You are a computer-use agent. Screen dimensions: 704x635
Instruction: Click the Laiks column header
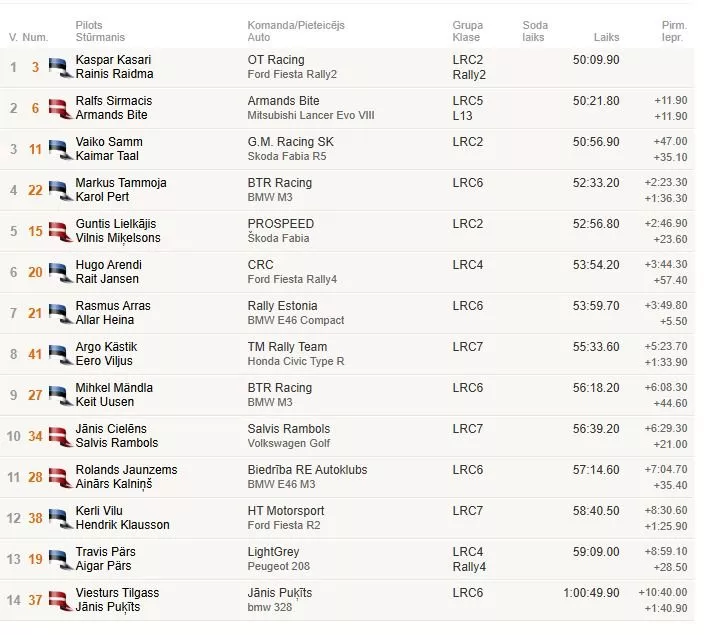tap(606, 37)
